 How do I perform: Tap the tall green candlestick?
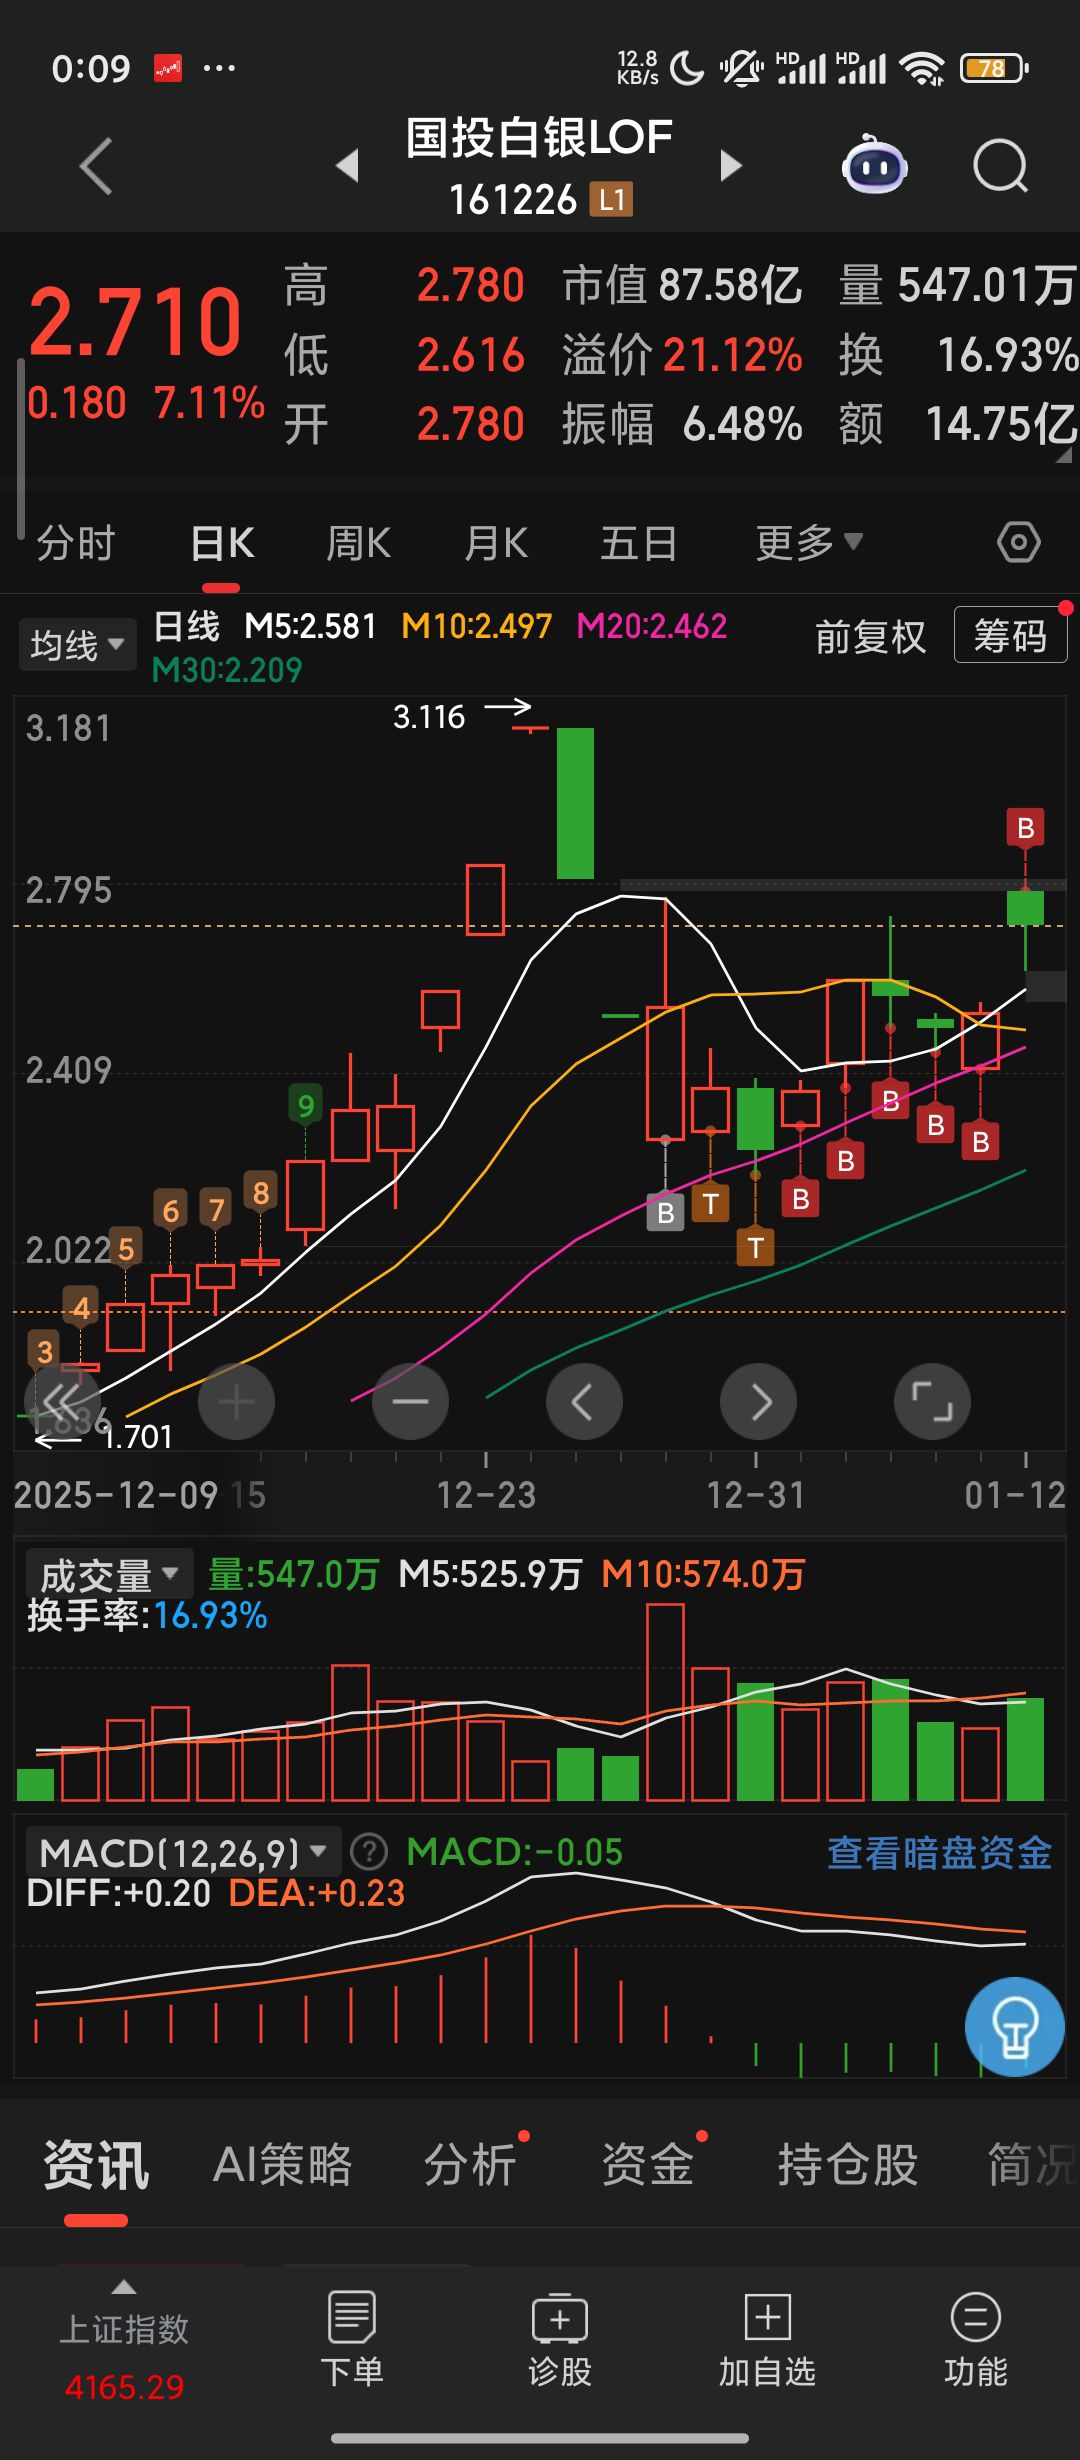point(575,803)
